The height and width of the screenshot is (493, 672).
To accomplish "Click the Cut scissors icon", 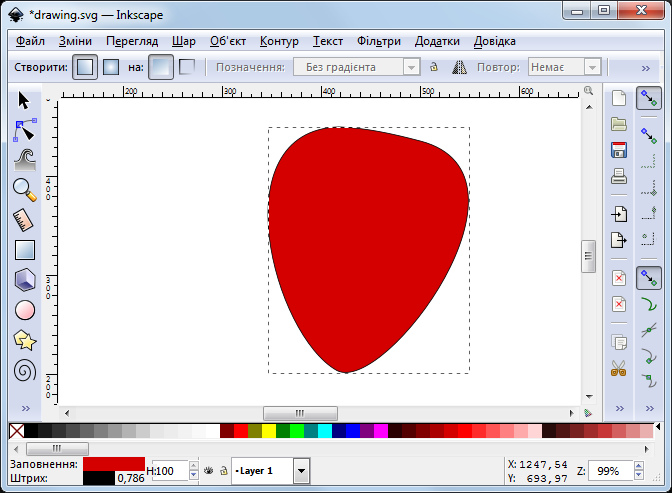I will [x=619, y=368].
